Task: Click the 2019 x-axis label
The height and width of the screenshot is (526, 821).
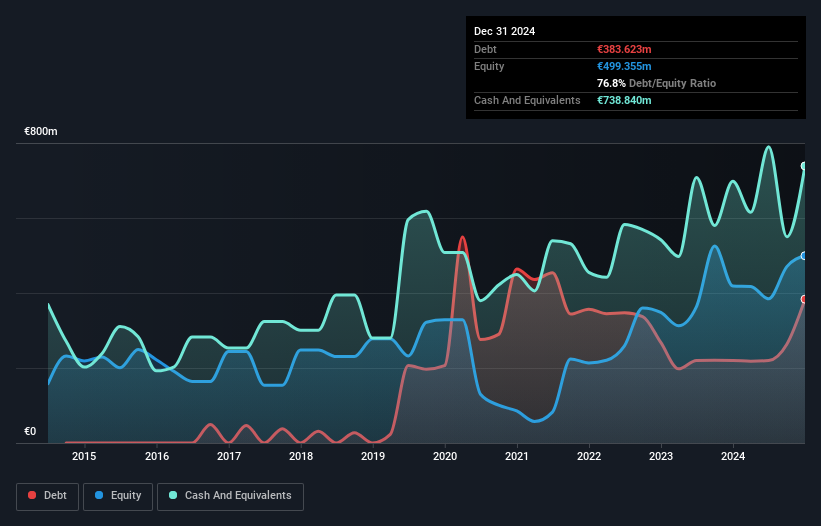Action: 373,456
